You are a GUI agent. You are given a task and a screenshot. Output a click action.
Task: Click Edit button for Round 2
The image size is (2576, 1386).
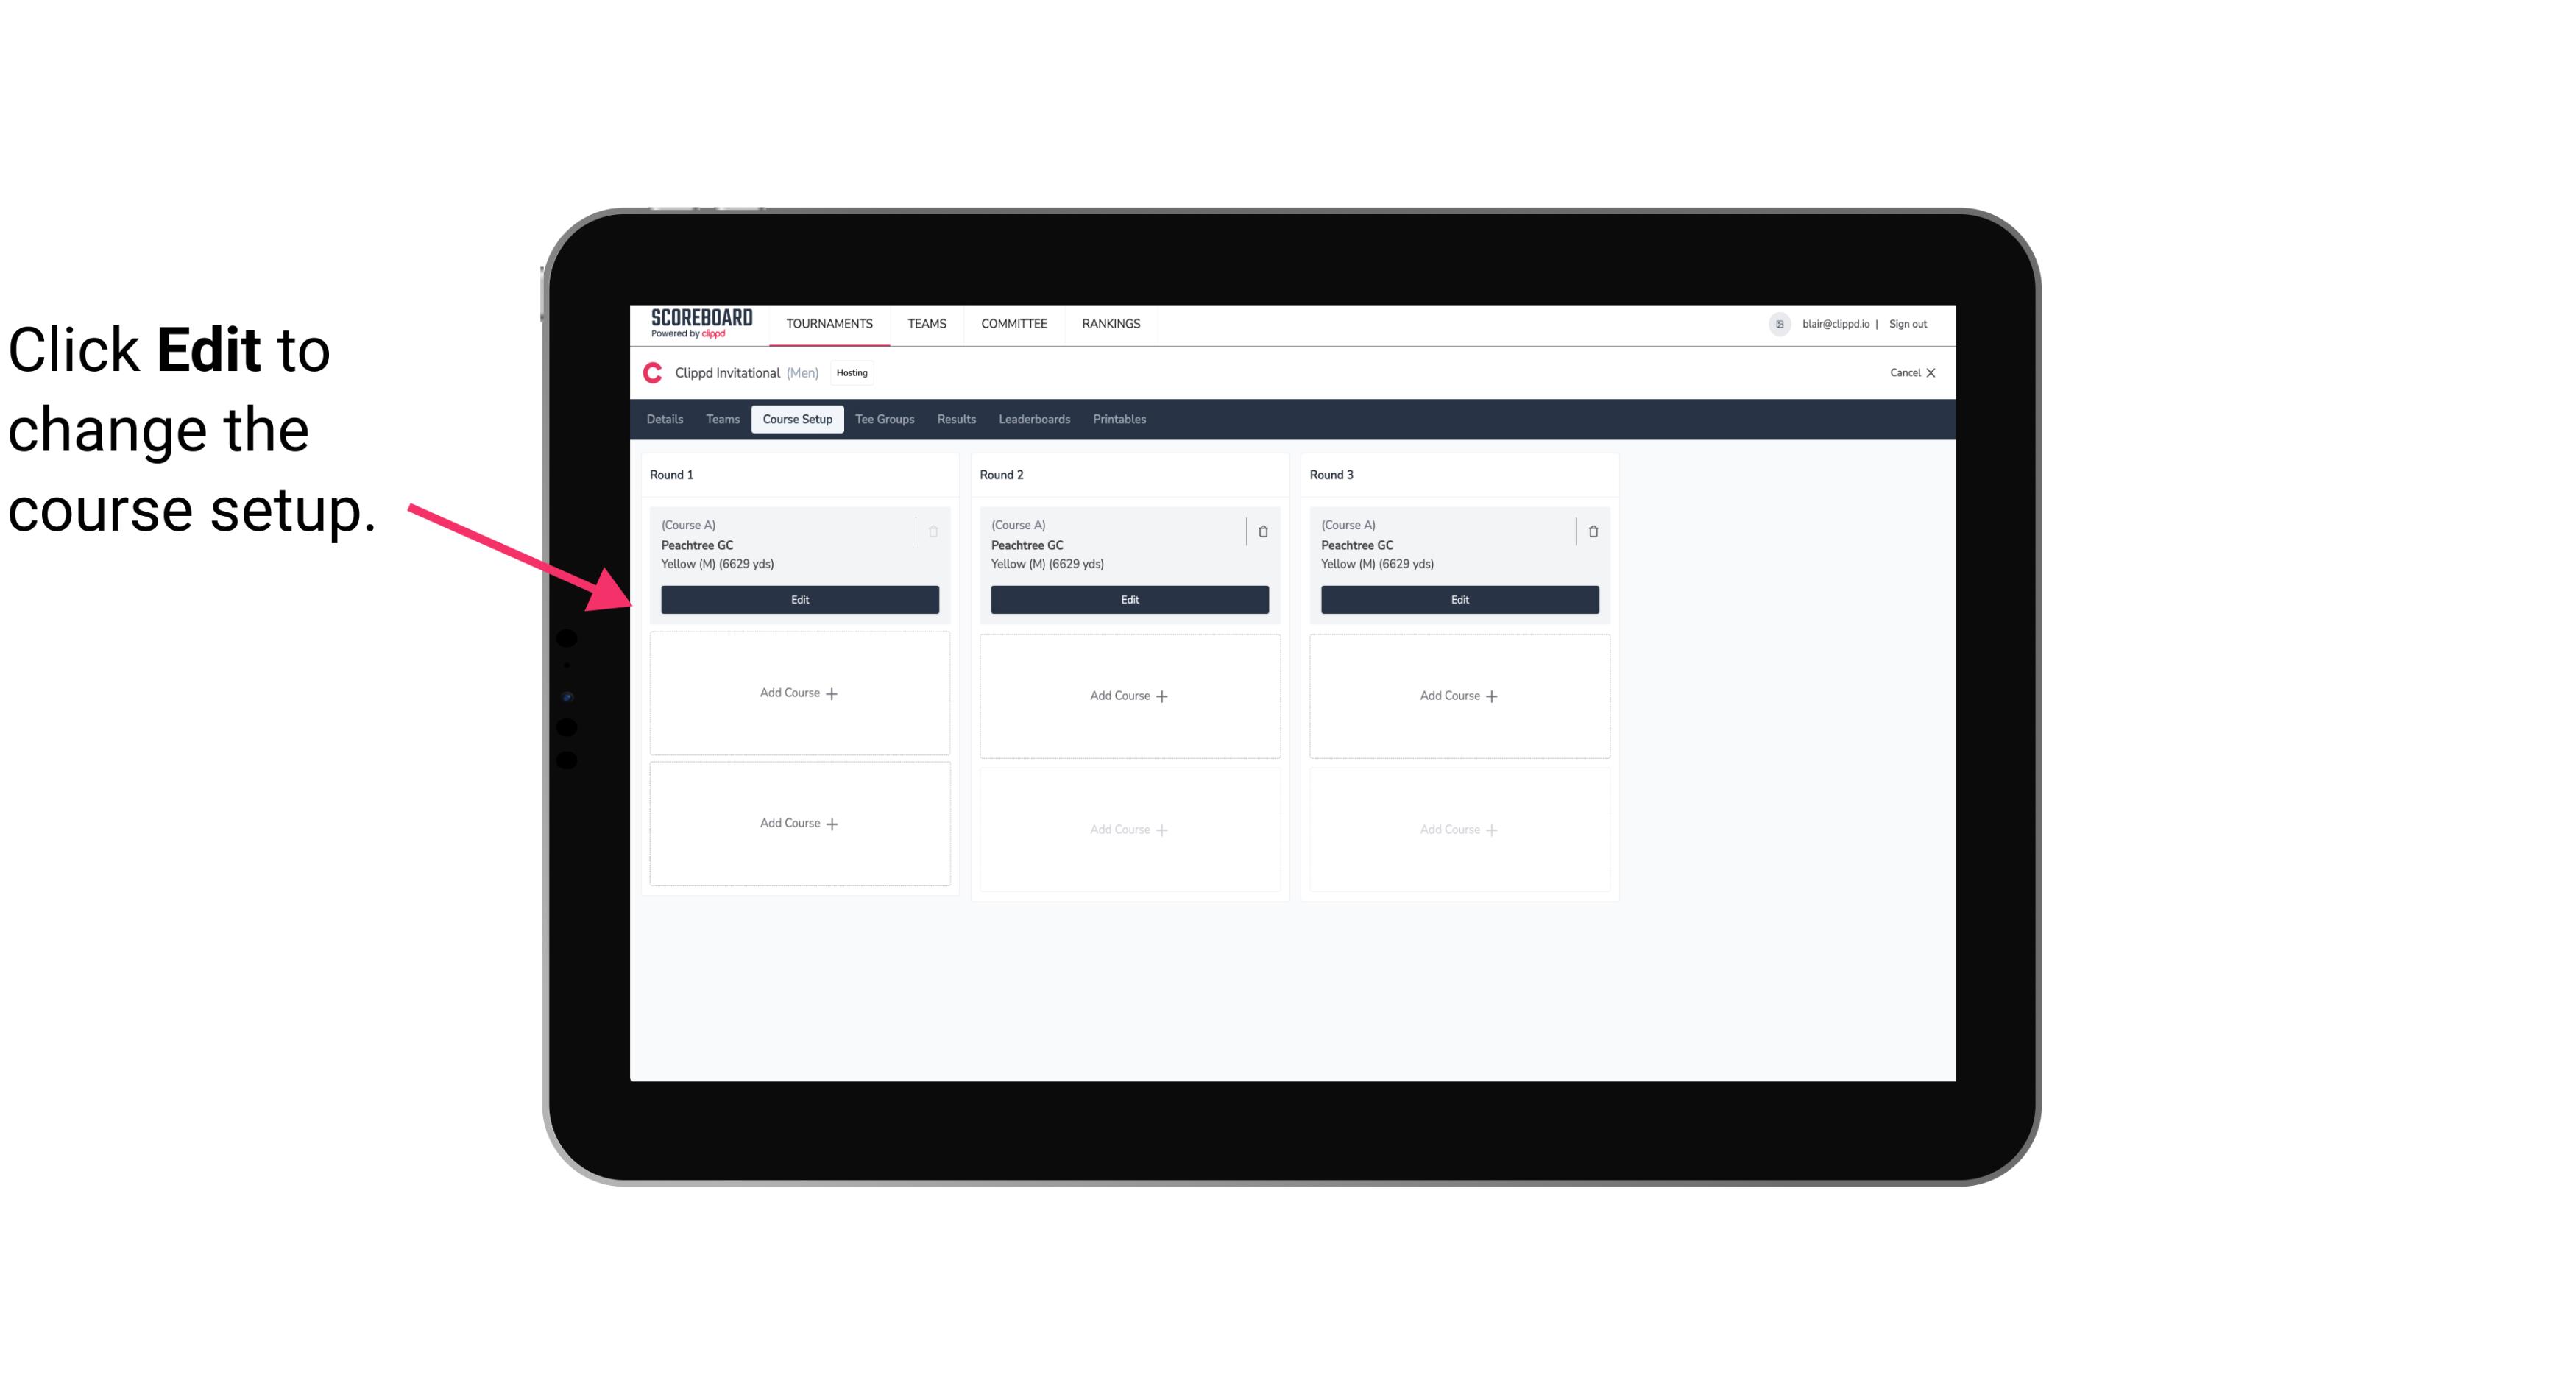click(1128, 598)
